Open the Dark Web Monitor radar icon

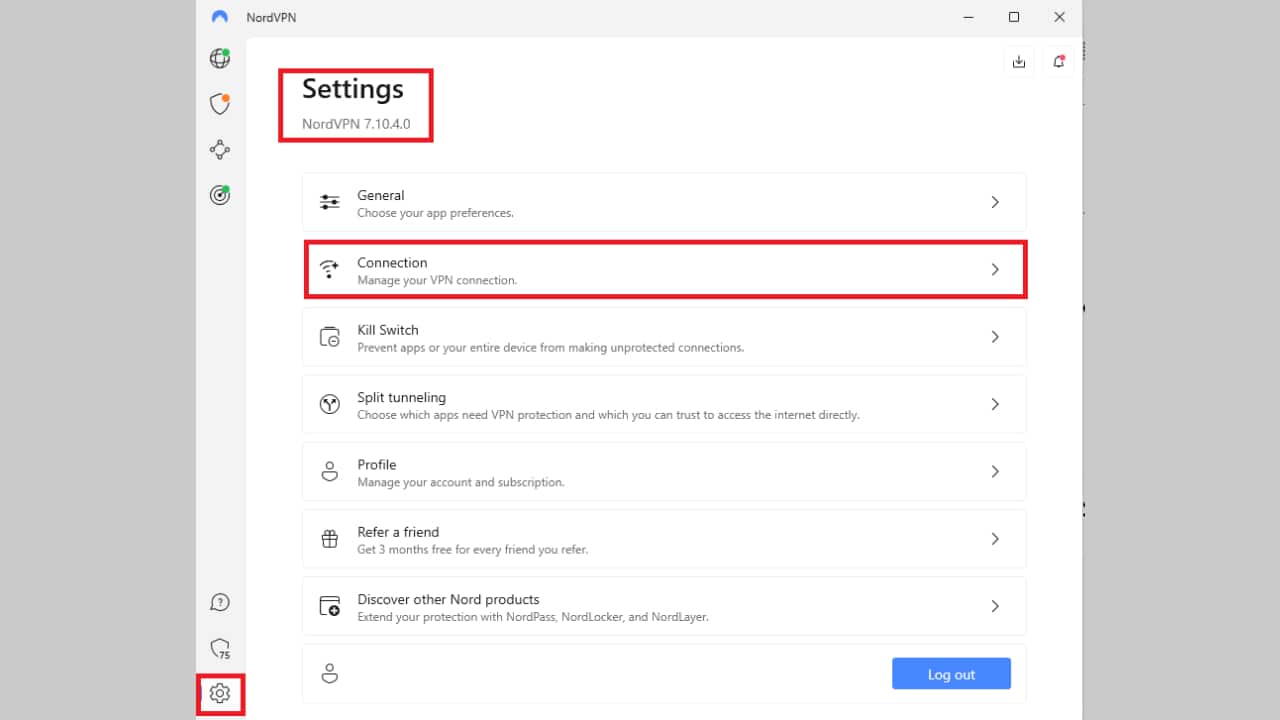tap(220, 196)
